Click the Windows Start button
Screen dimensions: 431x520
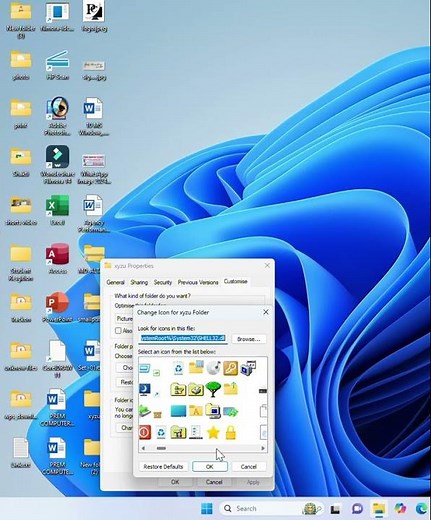tap(207, 509)
